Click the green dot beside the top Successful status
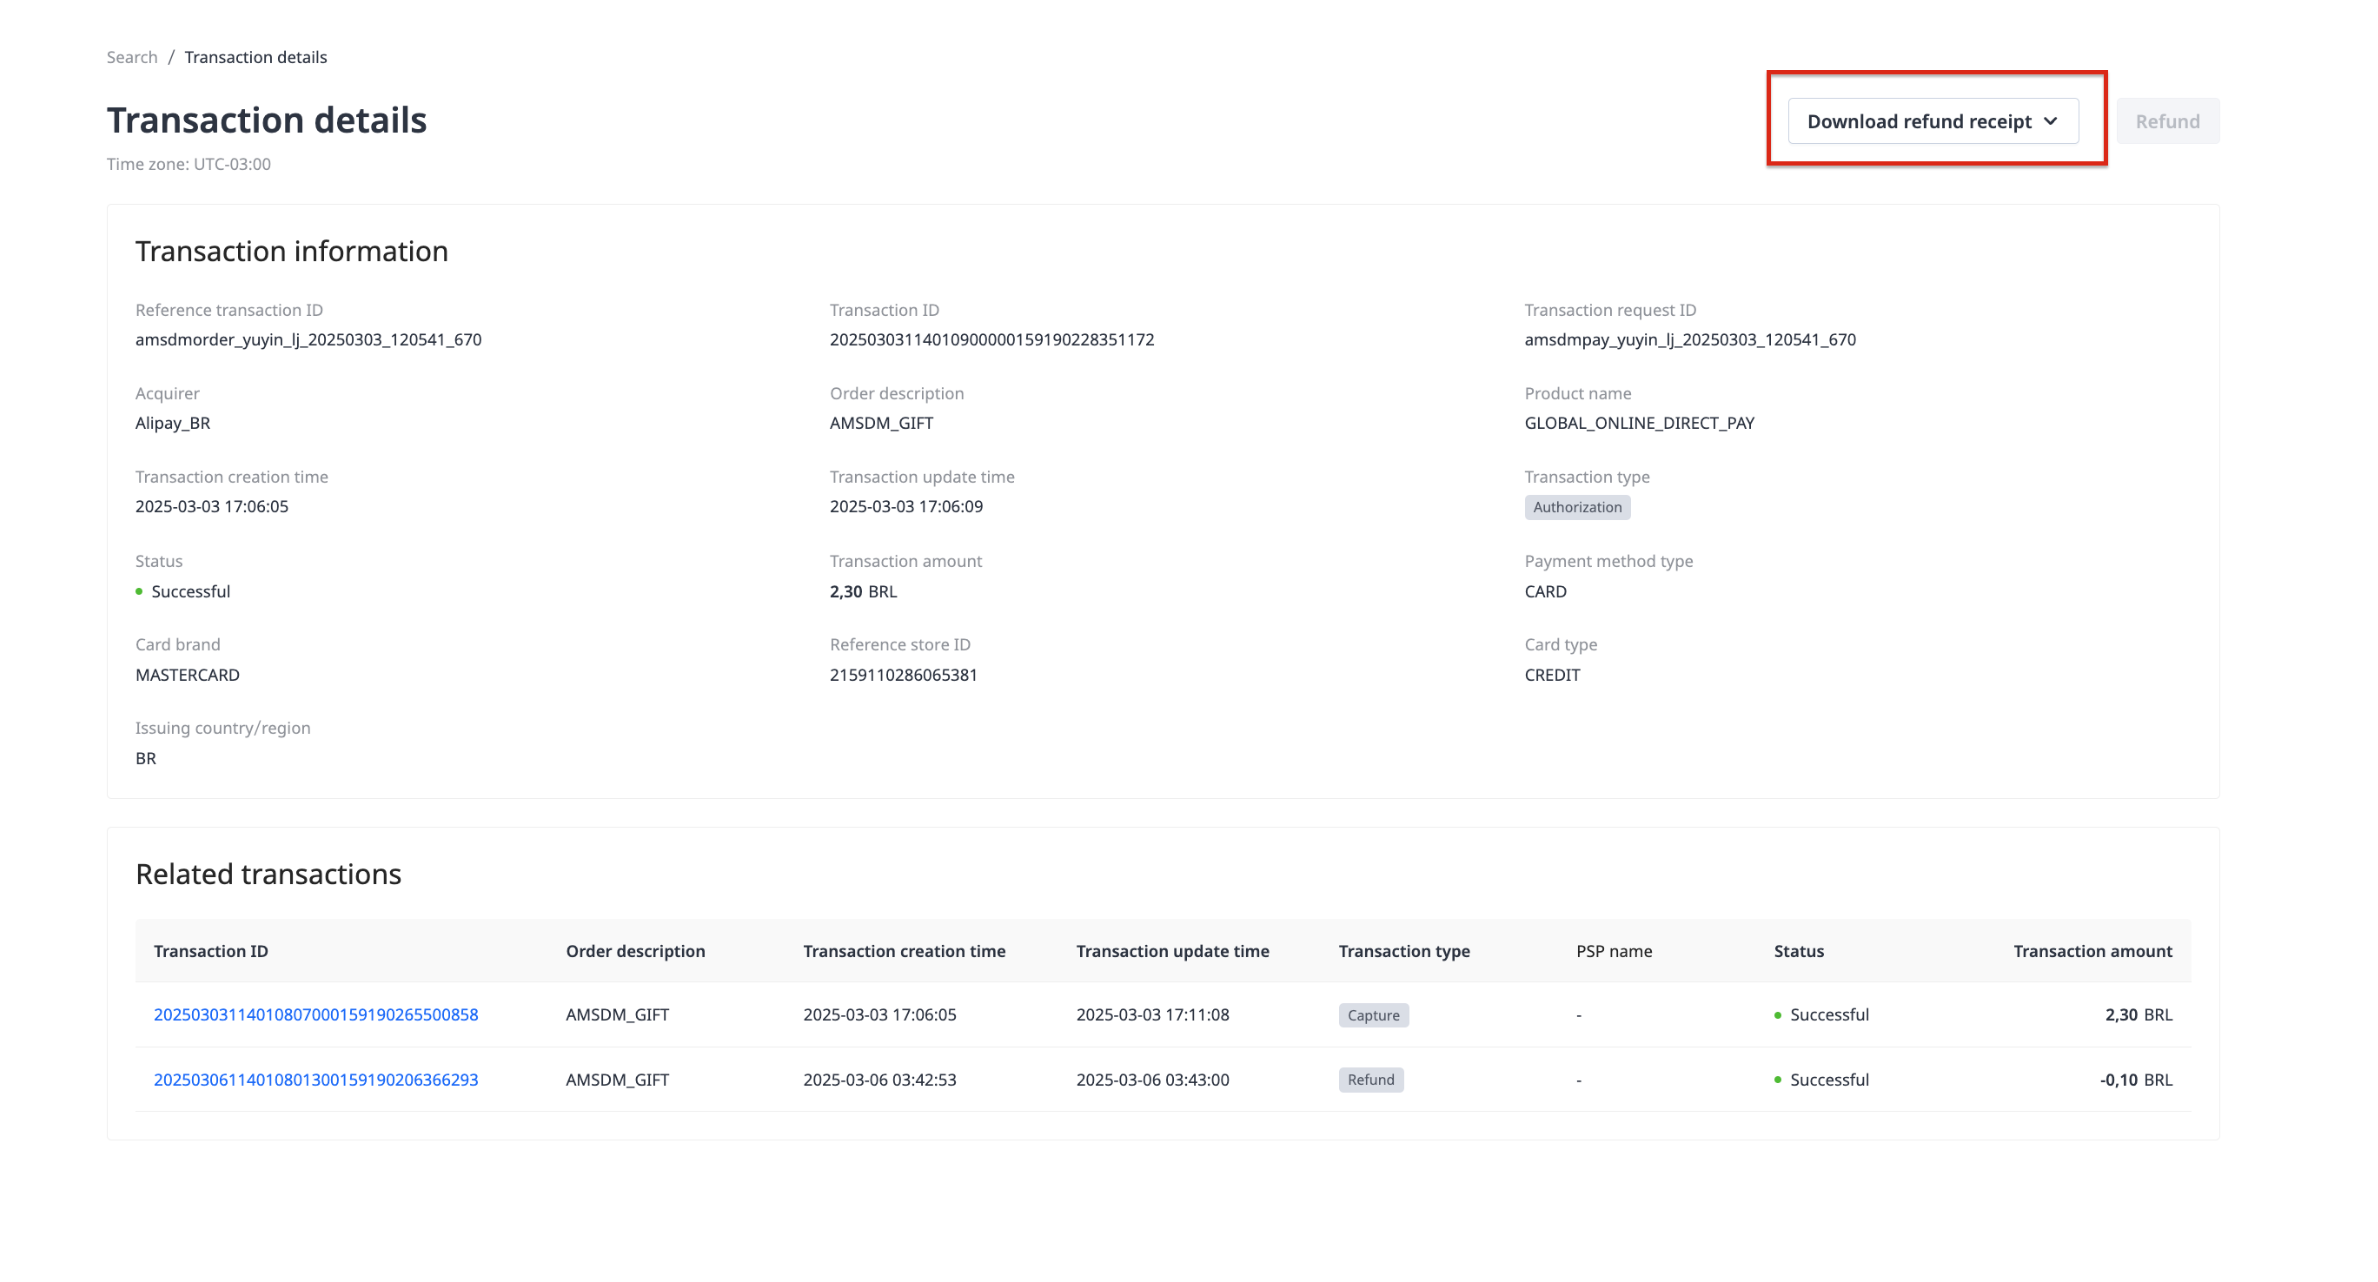This screenshot has height=1282, width=2378. 139,591
